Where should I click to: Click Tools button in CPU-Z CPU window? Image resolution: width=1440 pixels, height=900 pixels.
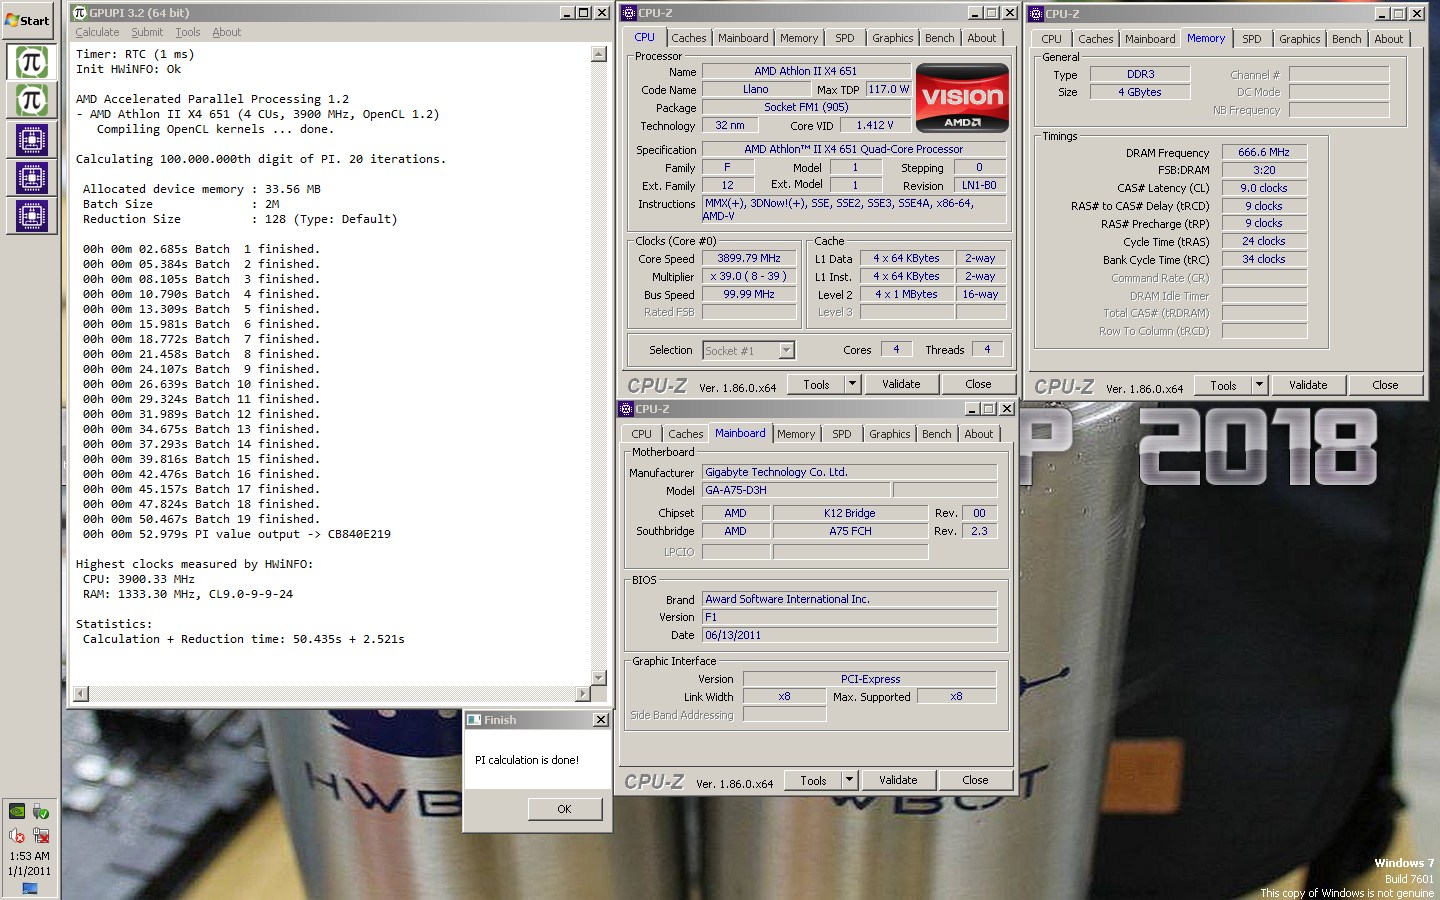click(816, 384)
